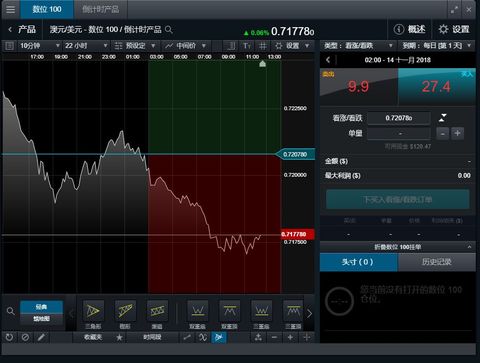This screenshot has height=363, width=480.
Task: Switch to the 倒计时产品 tab
Action: 100,9
